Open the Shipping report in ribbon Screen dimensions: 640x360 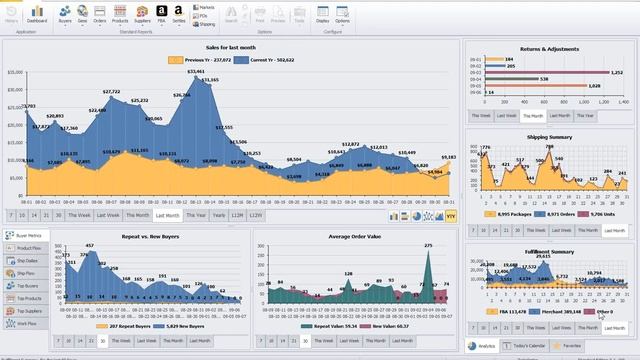pyautogui.click(x=204, y=24)
